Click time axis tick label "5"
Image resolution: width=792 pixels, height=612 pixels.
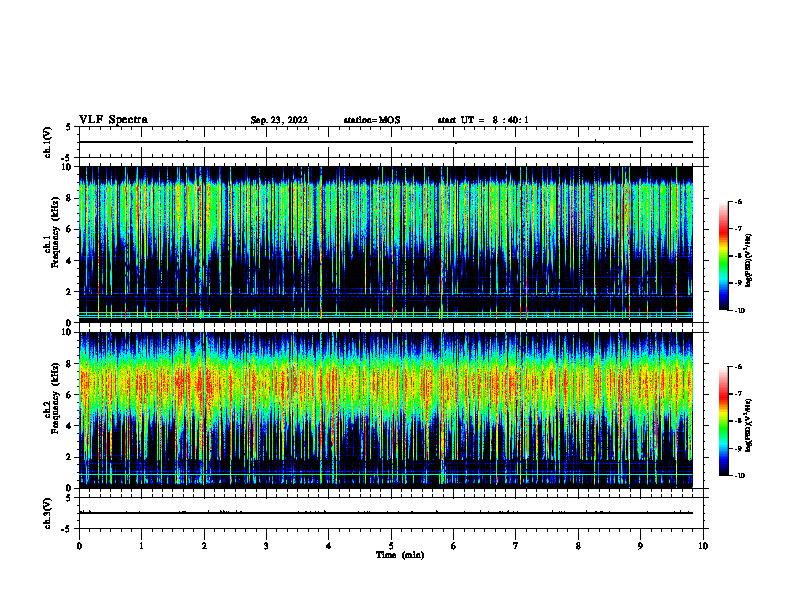391,546
